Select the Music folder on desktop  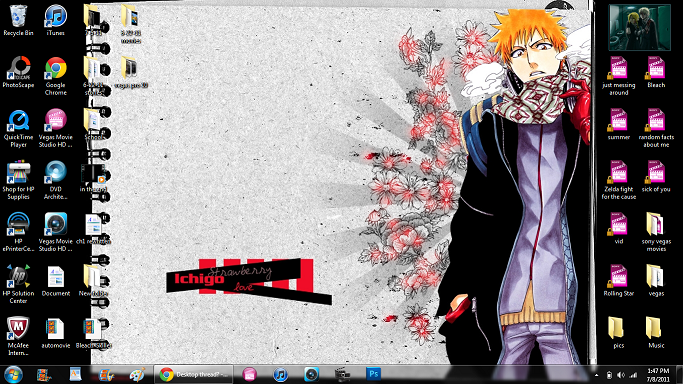click(656, 333)
